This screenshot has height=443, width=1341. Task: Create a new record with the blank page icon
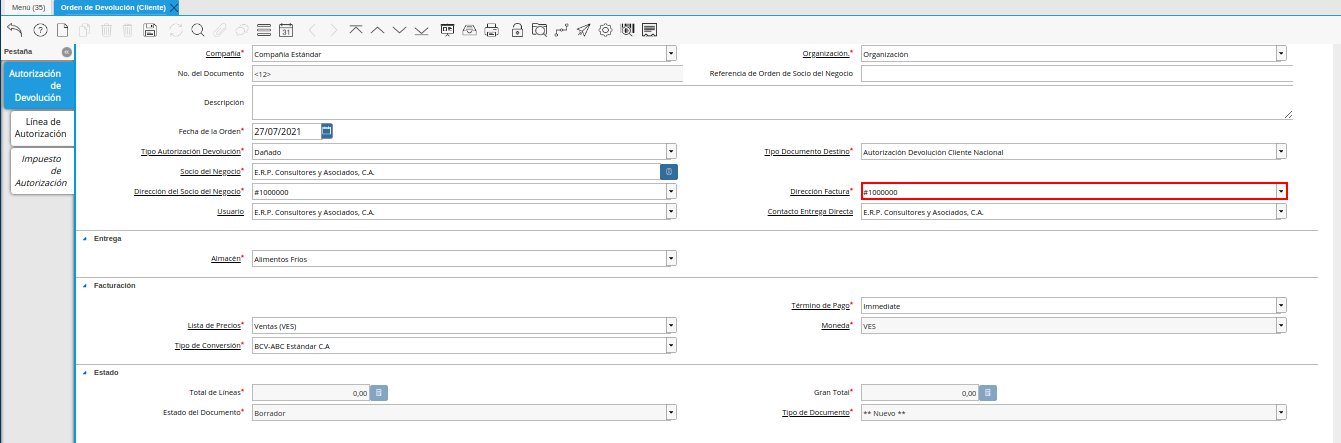pyautogui.click(x=62, y=30)
